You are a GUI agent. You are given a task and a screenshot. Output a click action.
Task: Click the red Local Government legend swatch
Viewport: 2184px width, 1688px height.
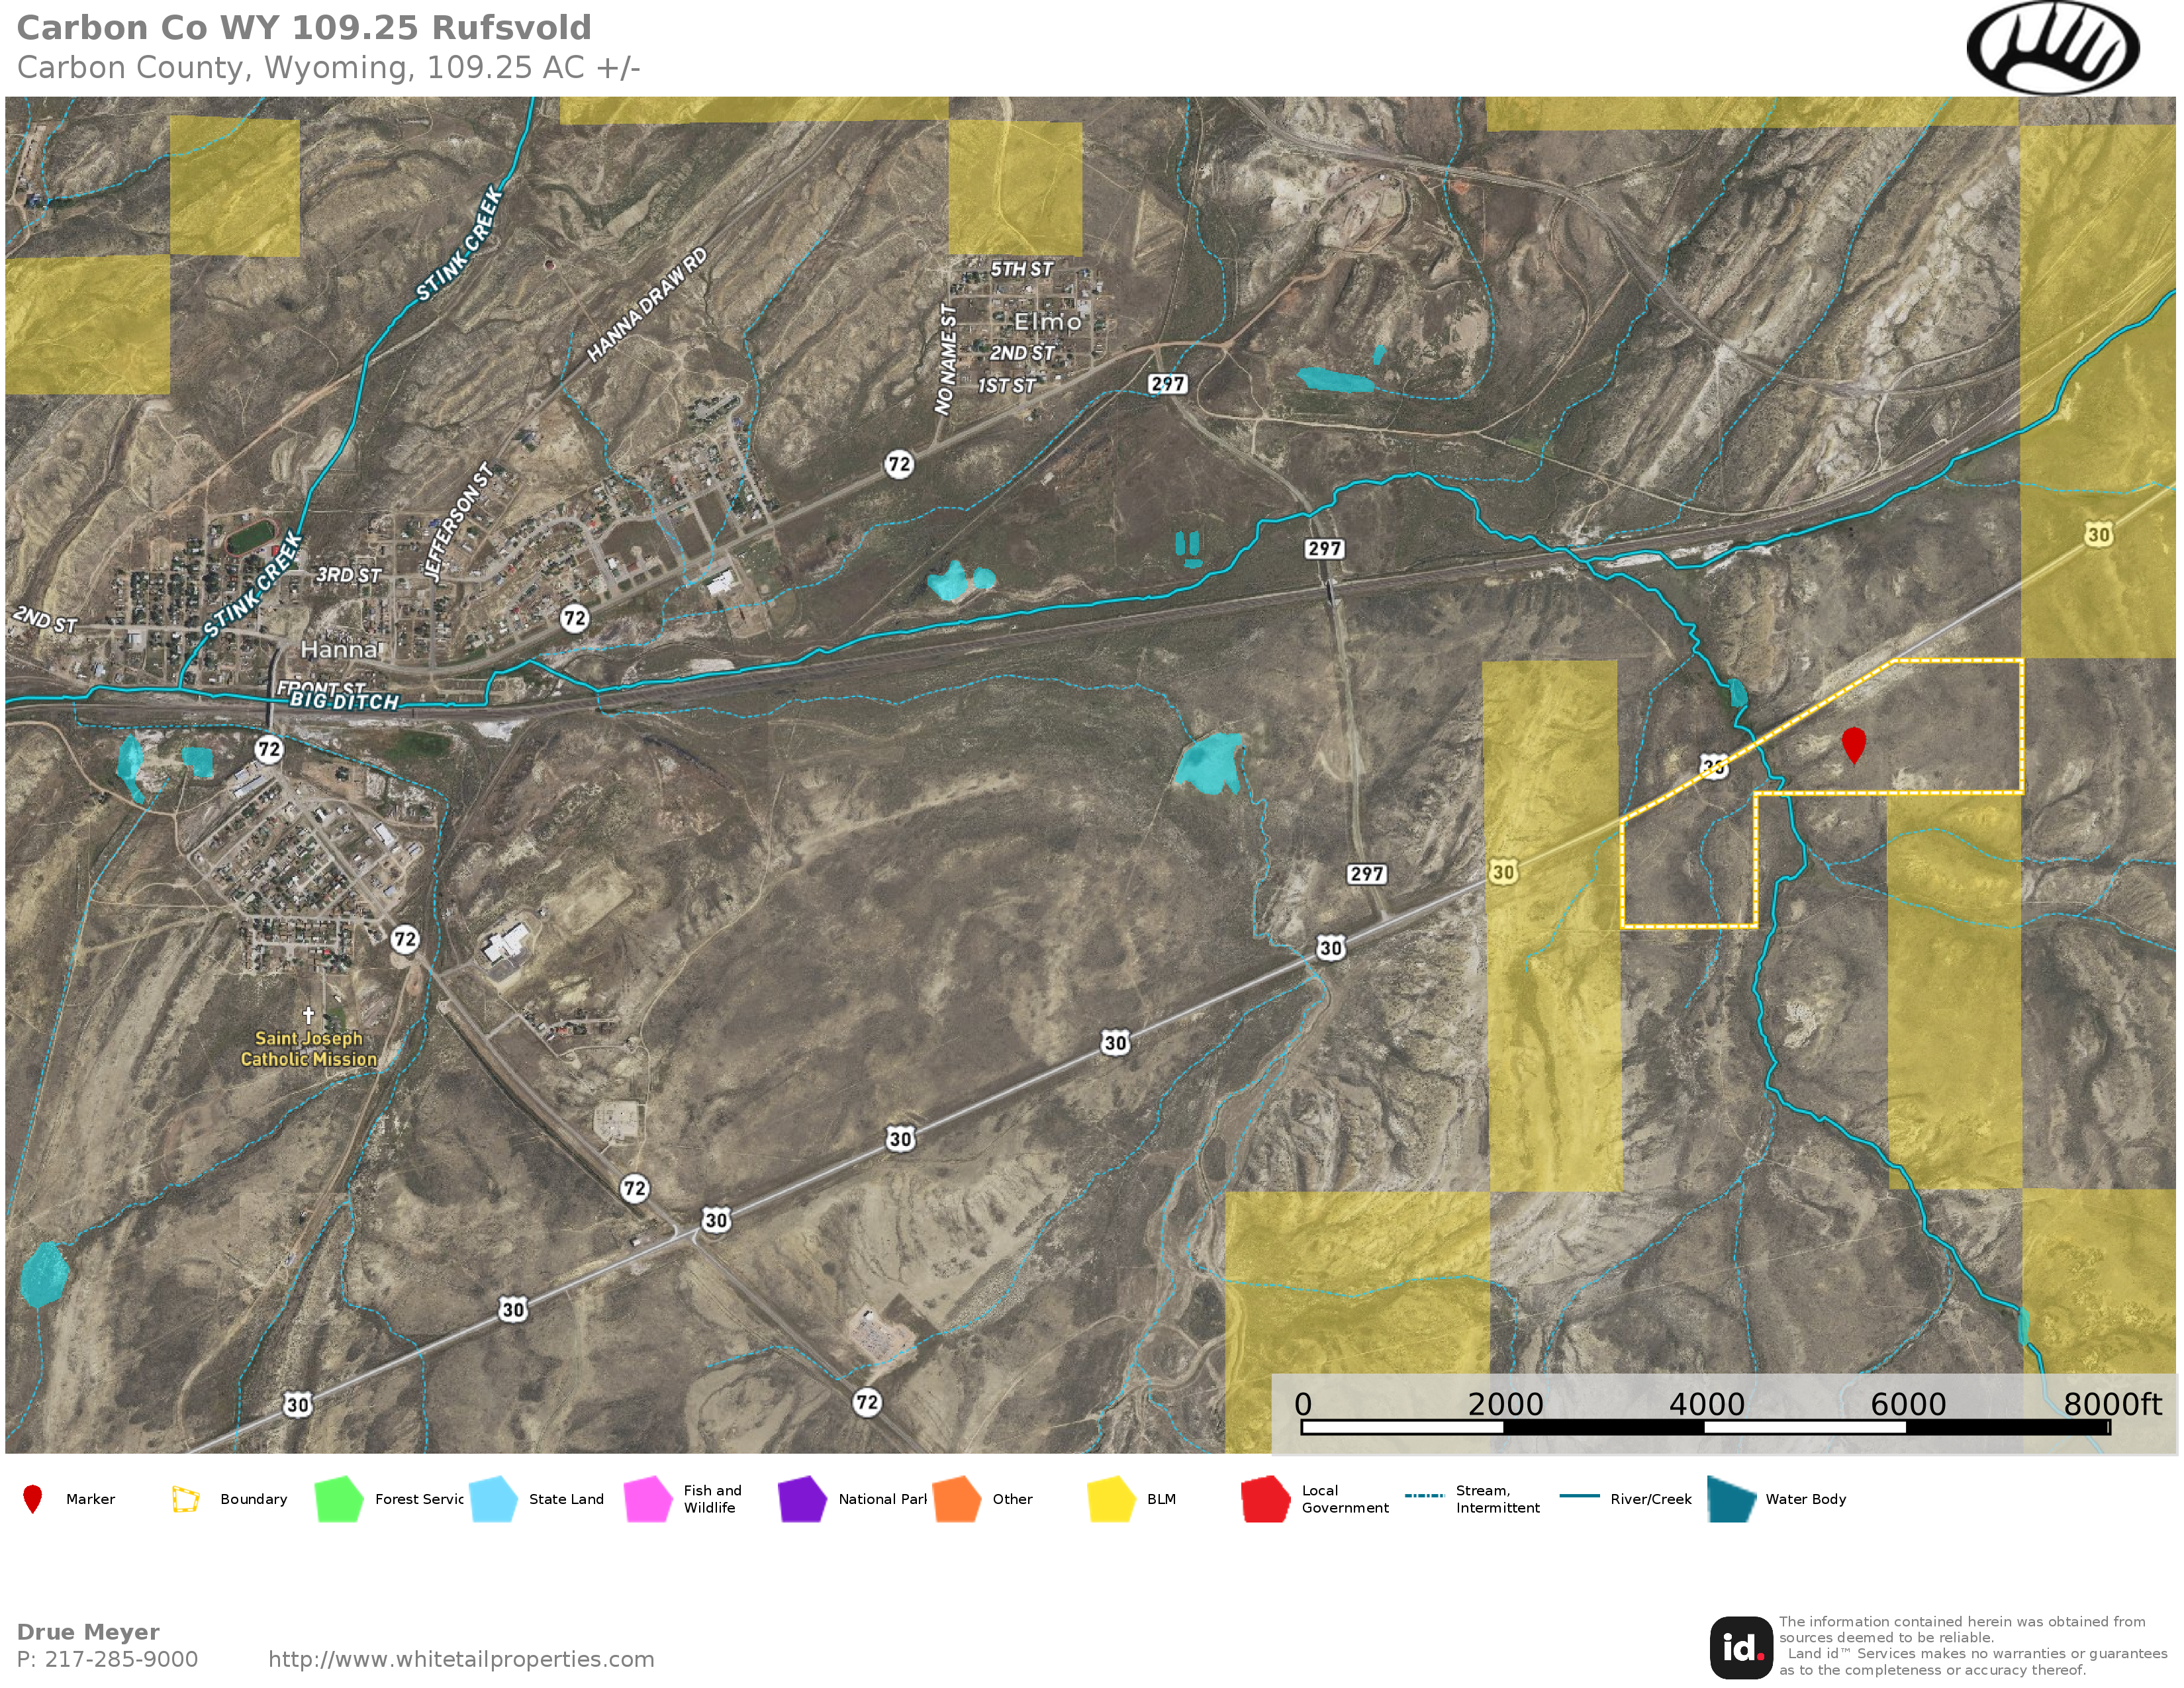[x=1265, y=1499]
